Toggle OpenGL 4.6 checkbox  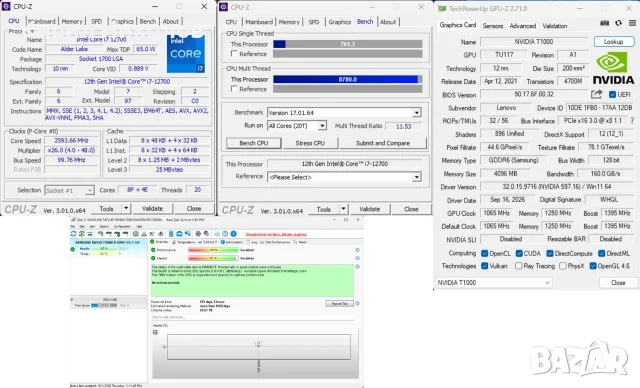593,266
